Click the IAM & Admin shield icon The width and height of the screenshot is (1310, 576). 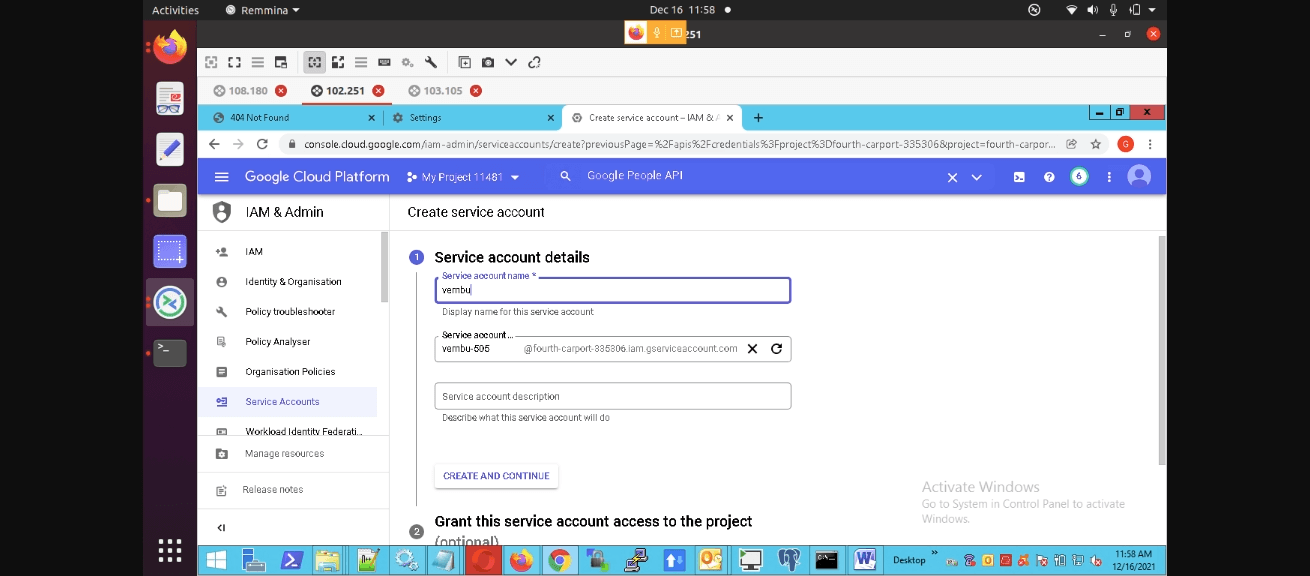(222, 212)
